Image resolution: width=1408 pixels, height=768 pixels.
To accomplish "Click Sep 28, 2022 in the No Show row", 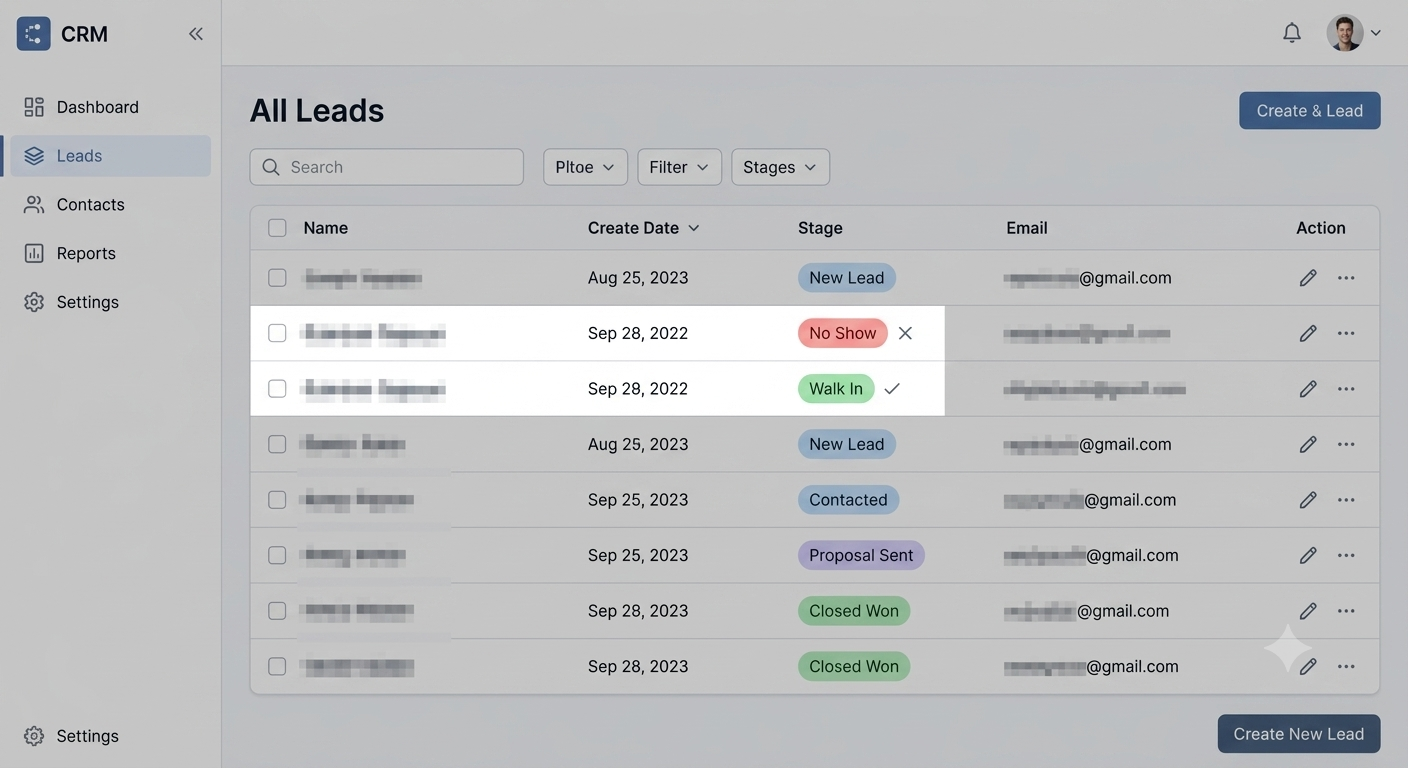I will (x=638, y=333).
